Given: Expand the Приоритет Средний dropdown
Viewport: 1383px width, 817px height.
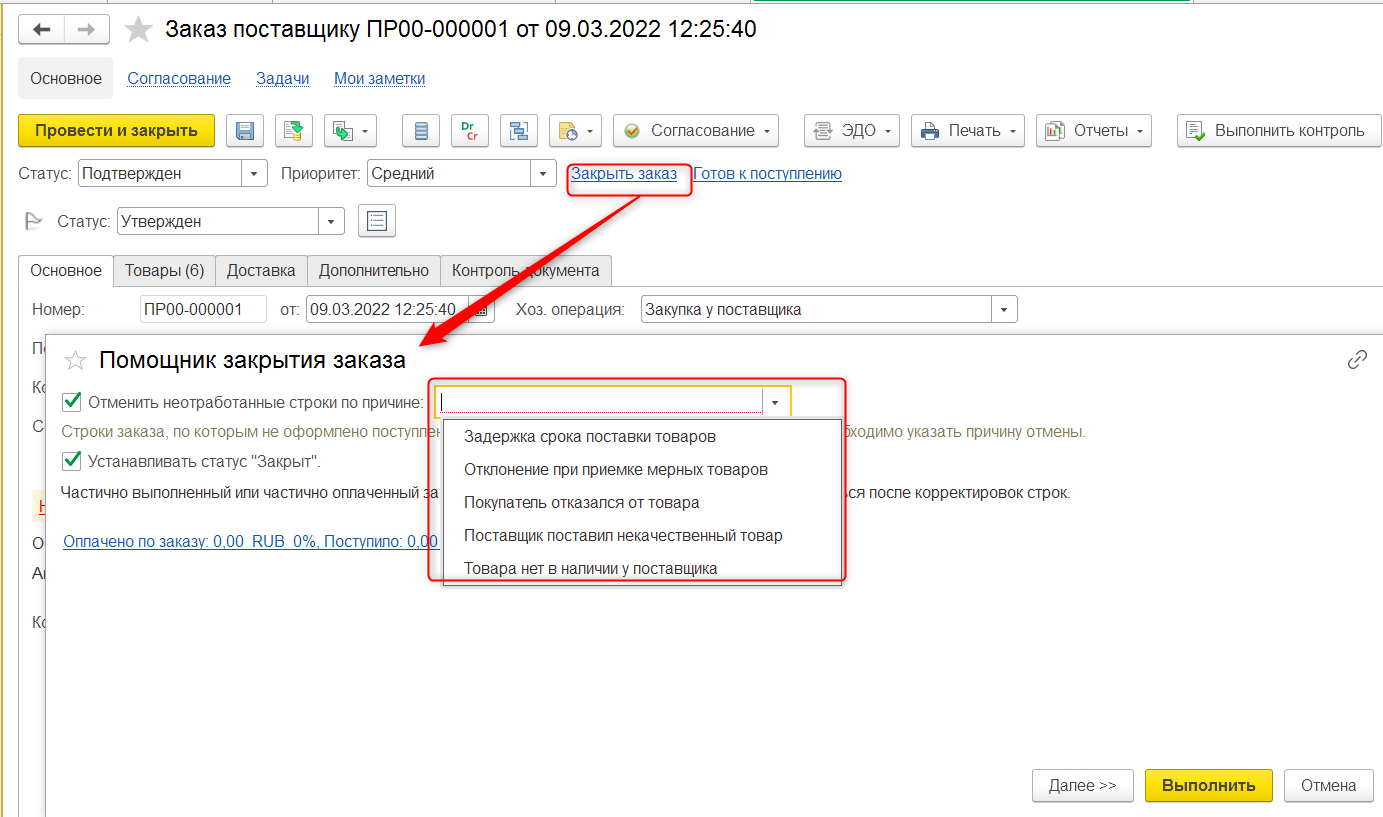Looking at the screenshot, I should [543, 173].
